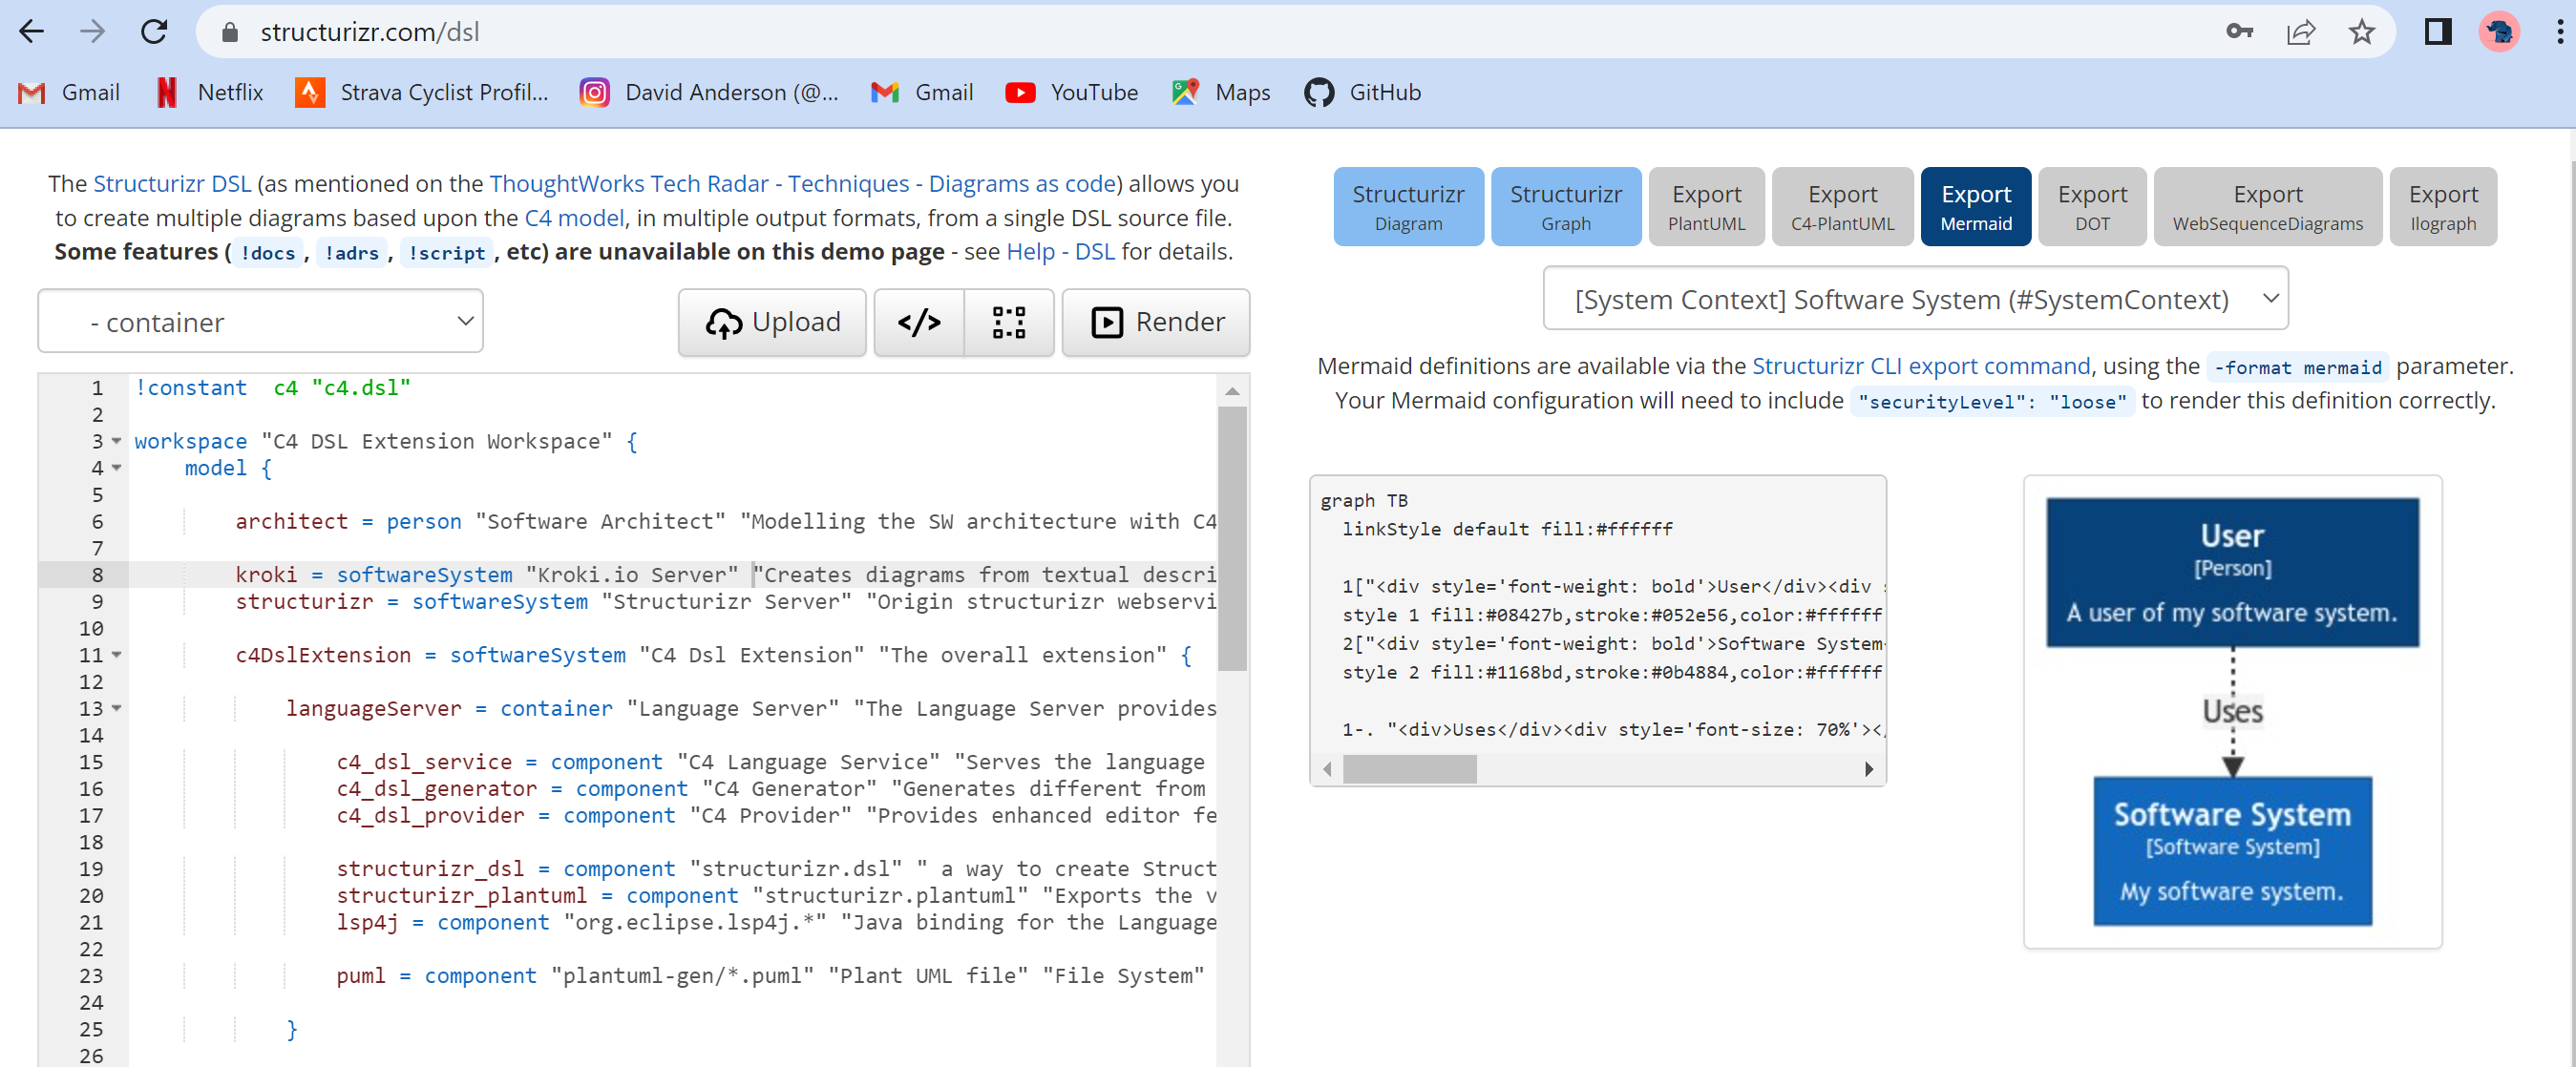The width and height of the screenshot is (2576, 1067).
Task: Open the C4 model link
Action: (x=574, y=217)
